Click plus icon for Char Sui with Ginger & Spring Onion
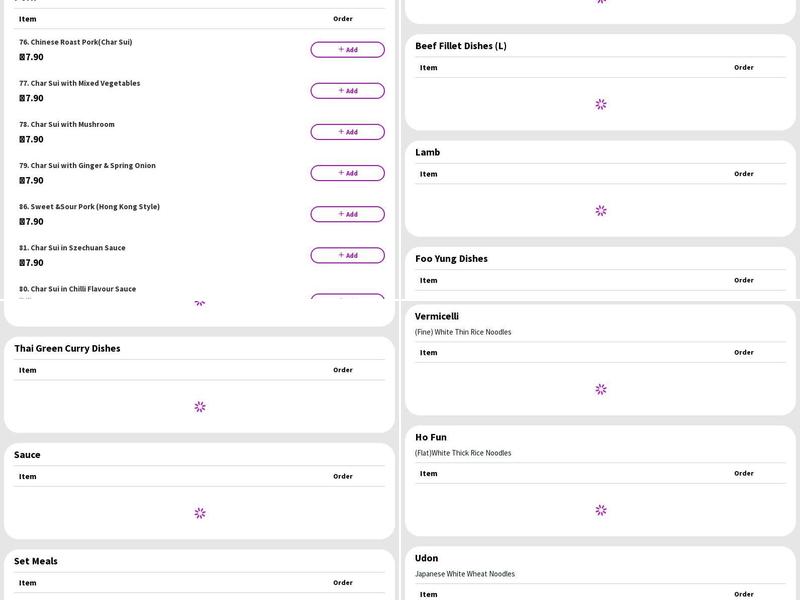This screenshot has height=600, width=800. [341, 173]
